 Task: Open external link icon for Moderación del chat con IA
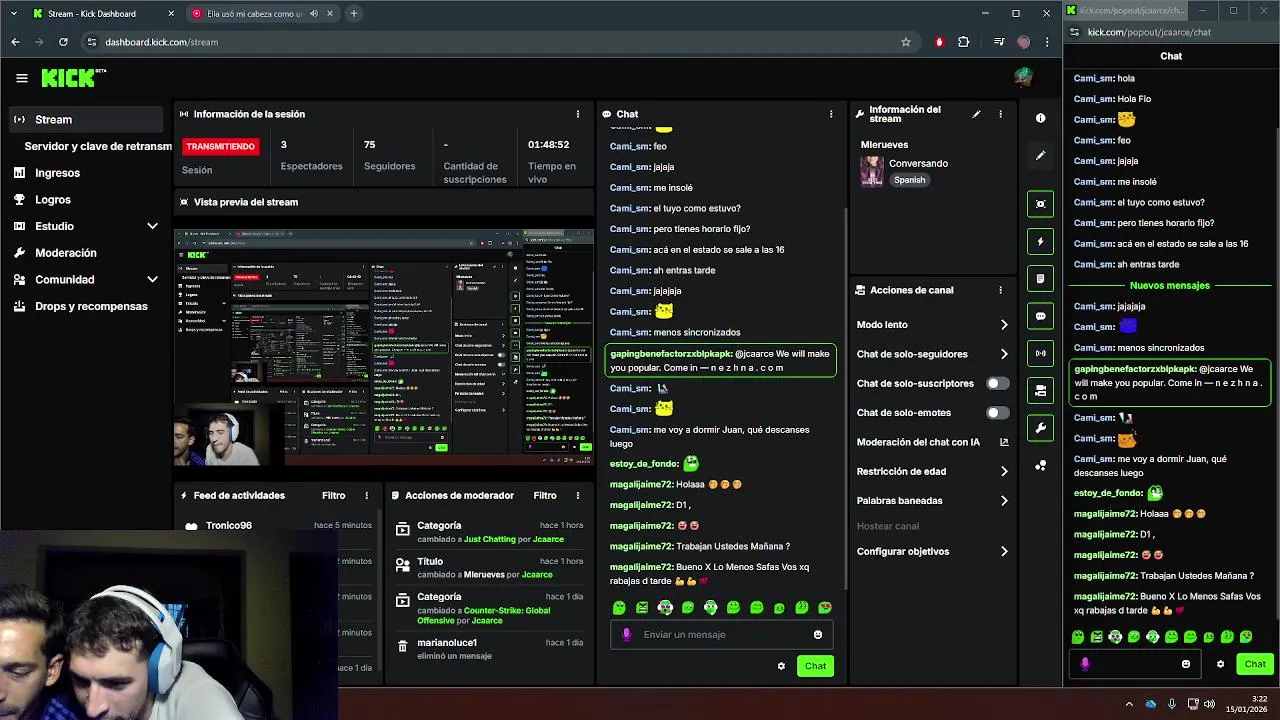[x=1004, y=442]
